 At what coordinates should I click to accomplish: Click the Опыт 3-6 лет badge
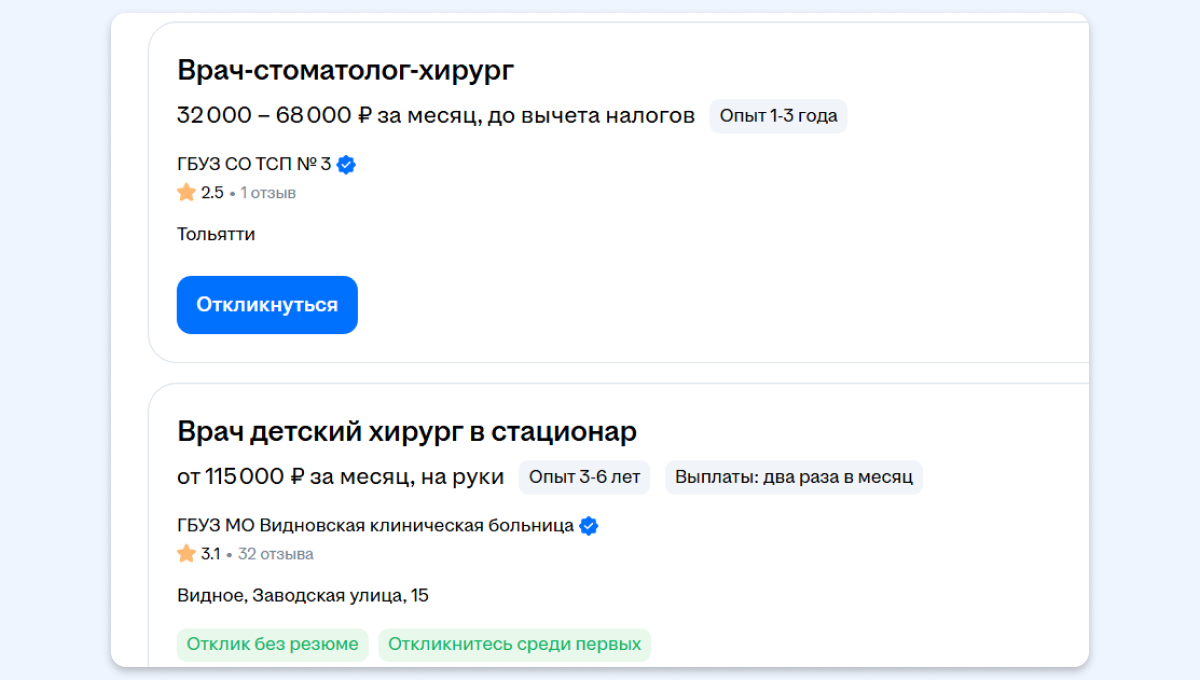[584, 477]
